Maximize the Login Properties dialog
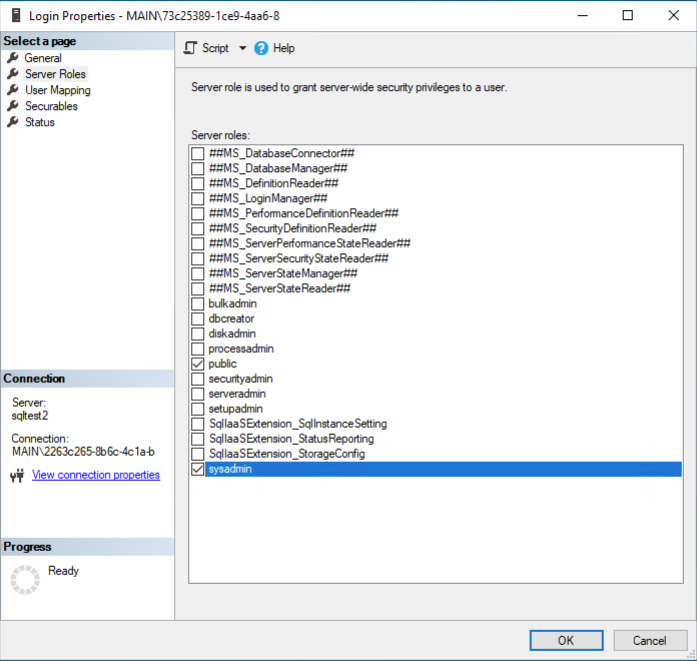This screenshot has height=661, width=697. tap(628, 16)
